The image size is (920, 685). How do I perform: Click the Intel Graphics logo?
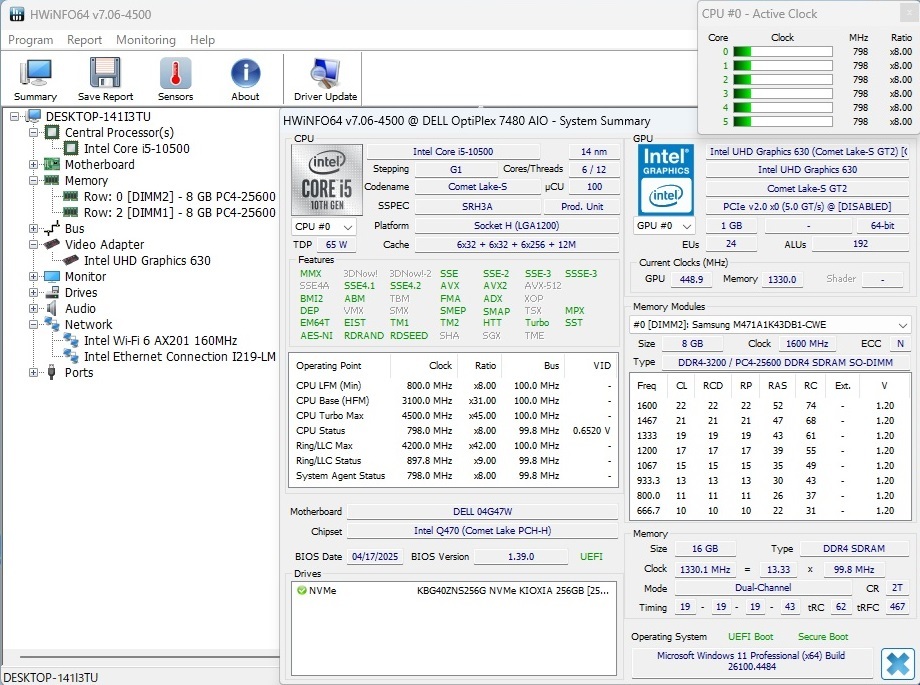tap(666, 180)
